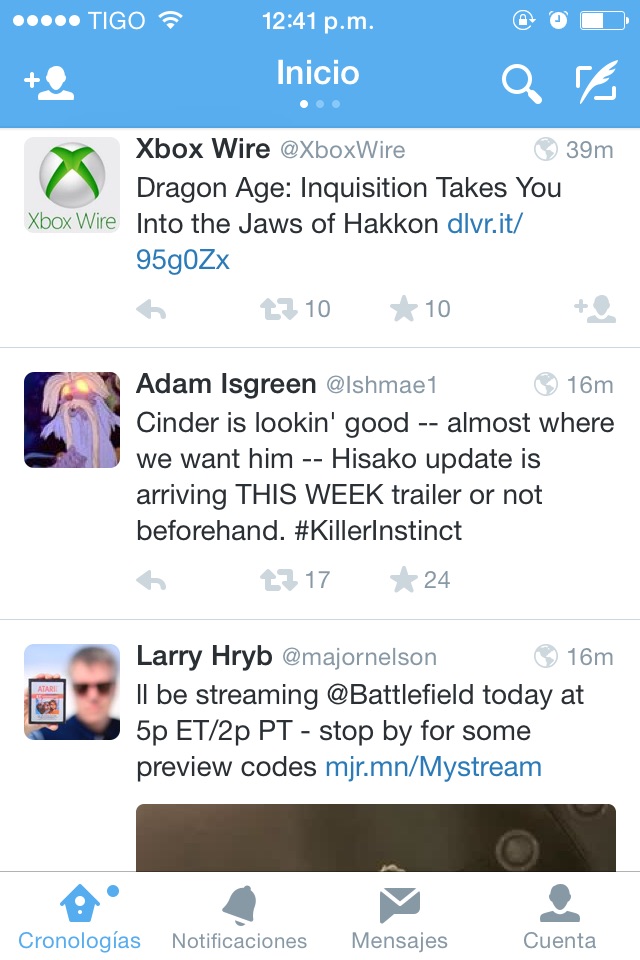Reply to the Xbox Wire tweet
This screenshot has width=640, height=960.
point(151,310)
